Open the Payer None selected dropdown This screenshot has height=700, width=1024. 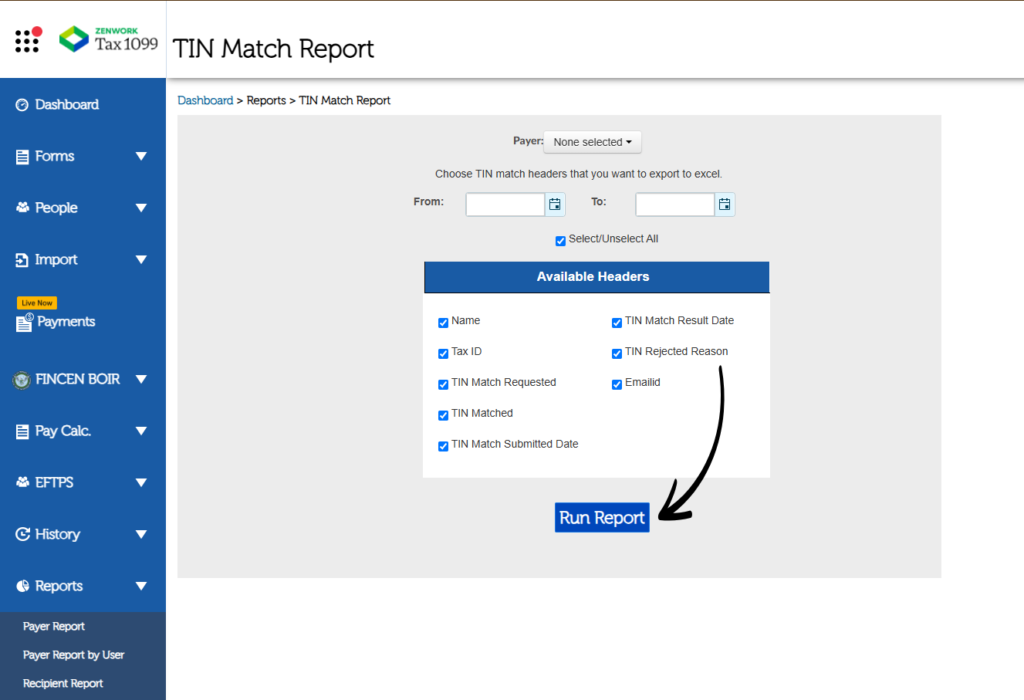click(x=592, y=142)
